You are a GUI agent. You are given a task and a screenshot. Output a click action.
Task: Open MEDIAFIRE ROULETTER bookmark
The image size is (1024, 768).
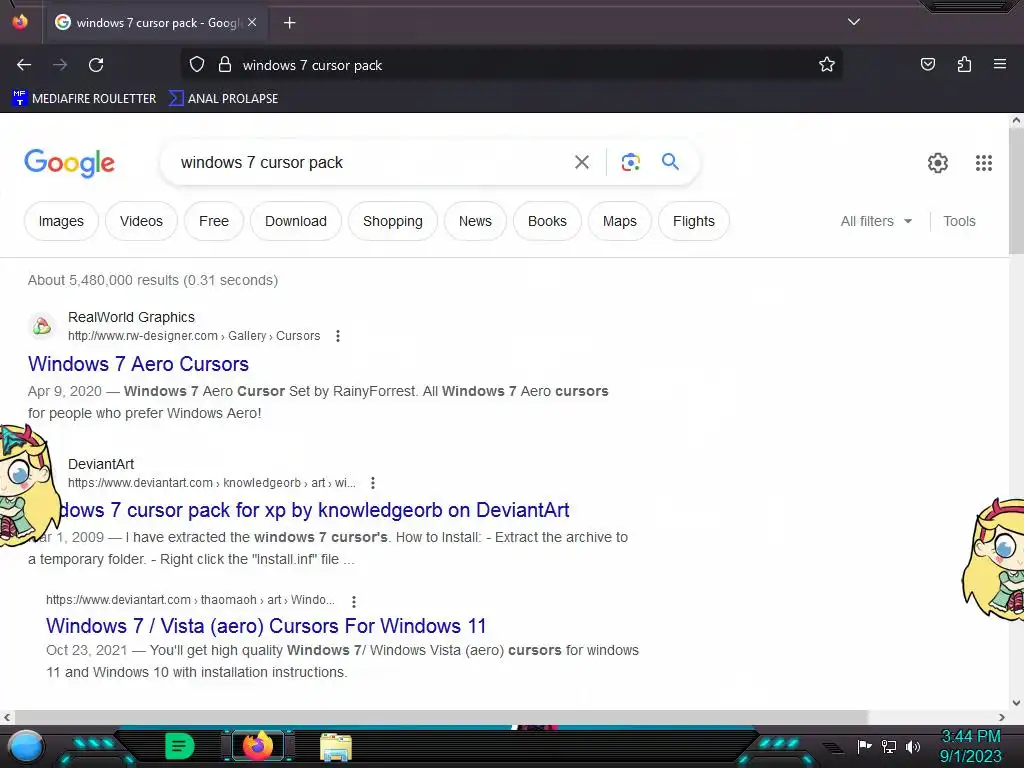coord(84,99)
